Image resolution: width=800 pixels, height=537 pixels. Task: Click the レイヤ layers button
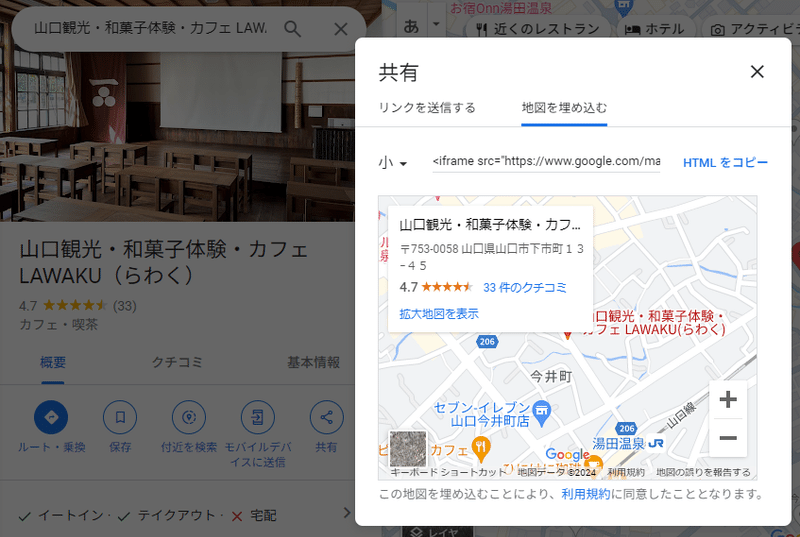click(437, 531)
